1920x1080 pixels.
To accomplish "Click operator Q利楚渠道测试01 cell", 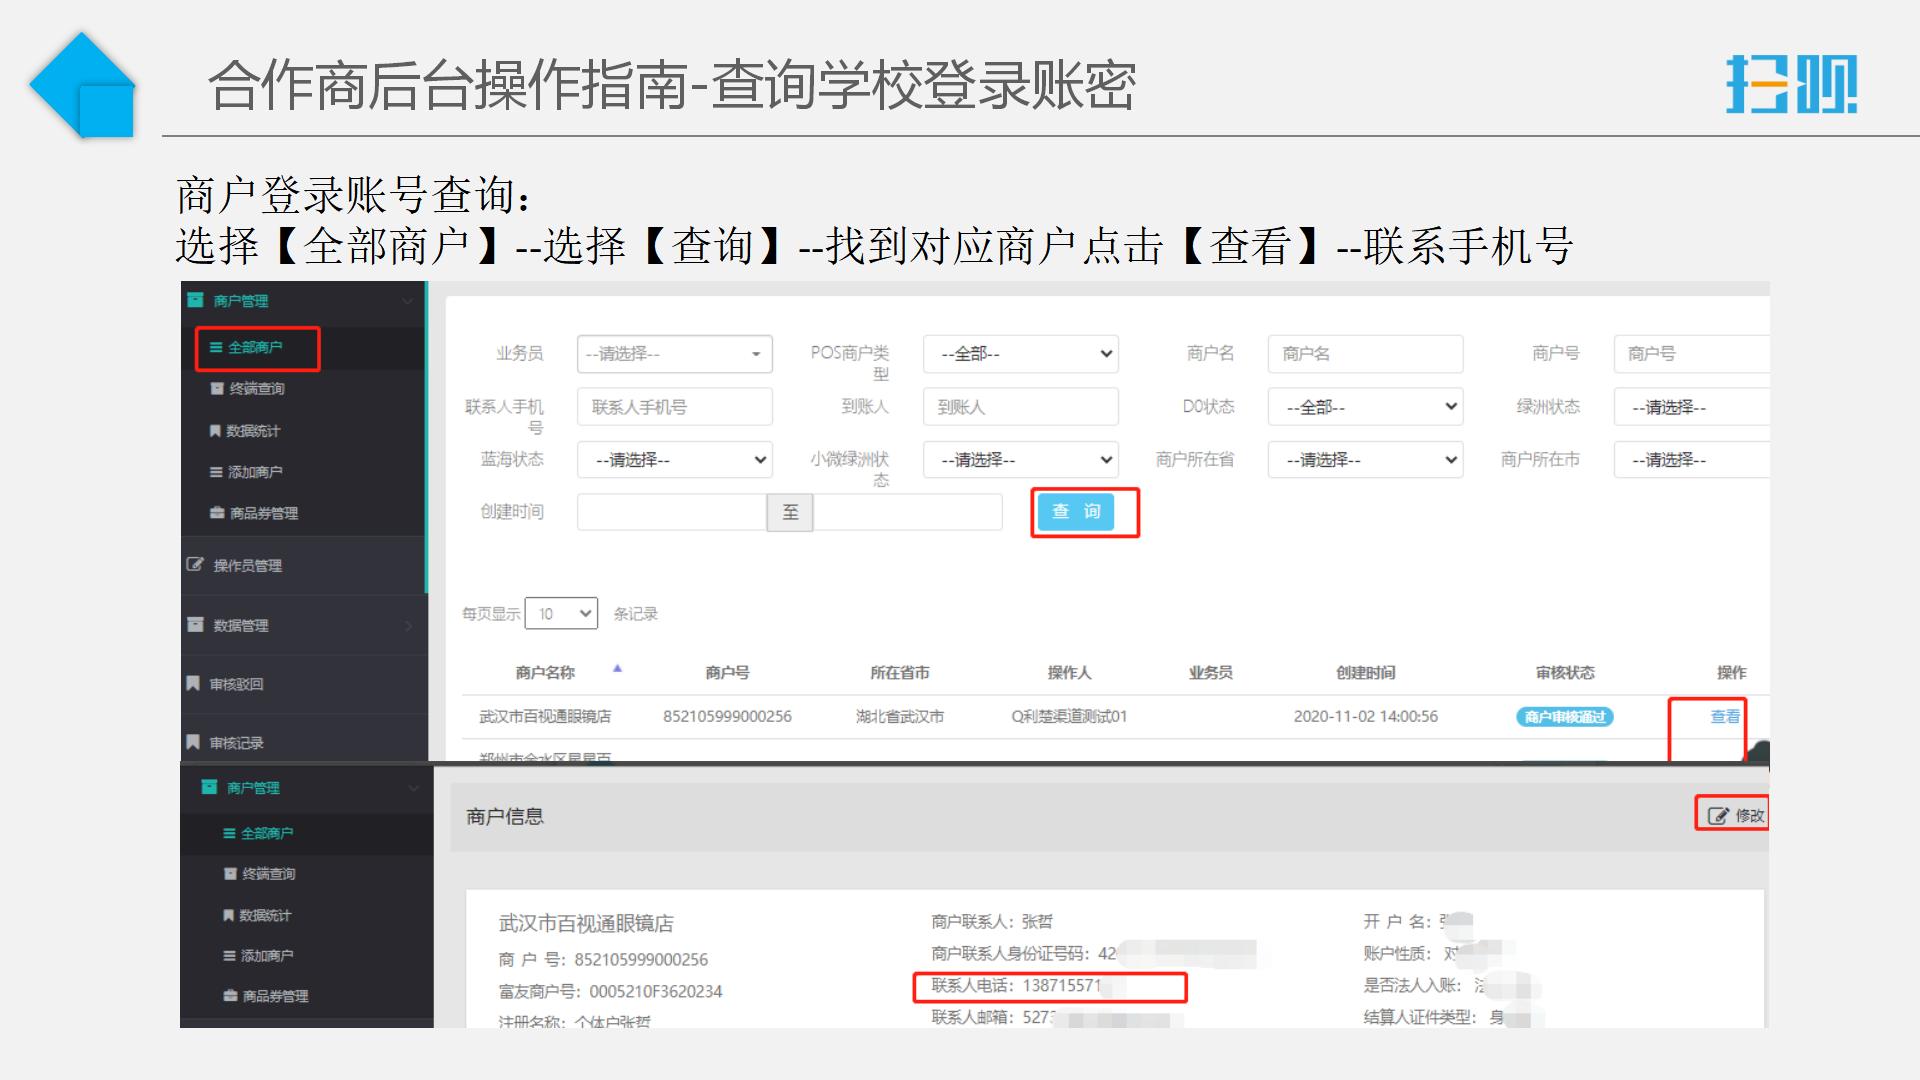I will tap(1069, 717).
